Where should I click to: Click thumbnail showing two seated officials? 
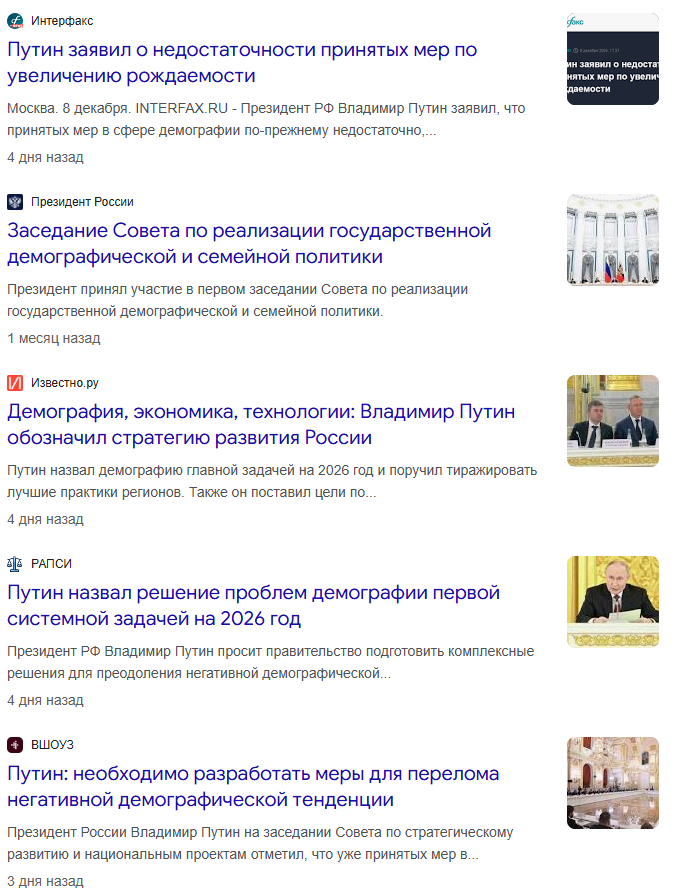613,421
